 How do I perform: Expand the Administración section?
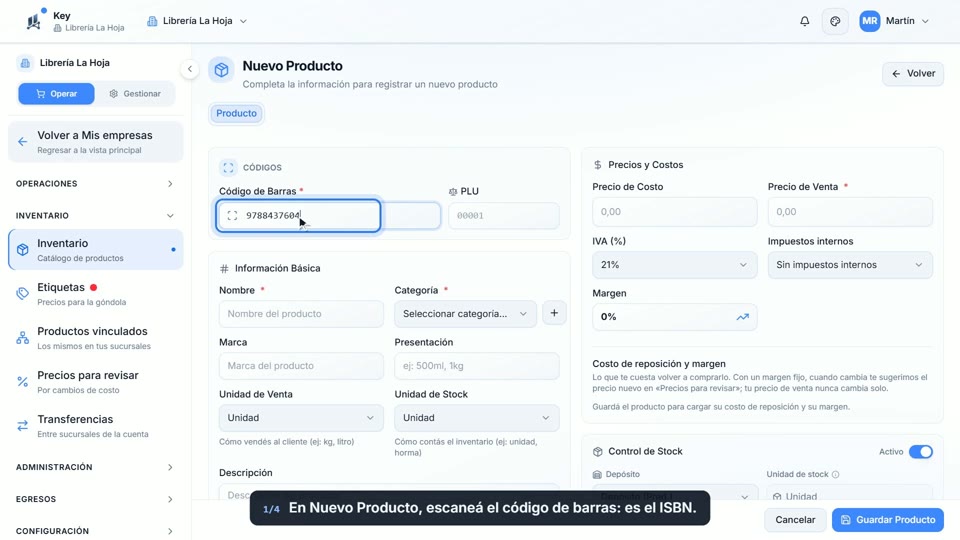click(95, 467)
